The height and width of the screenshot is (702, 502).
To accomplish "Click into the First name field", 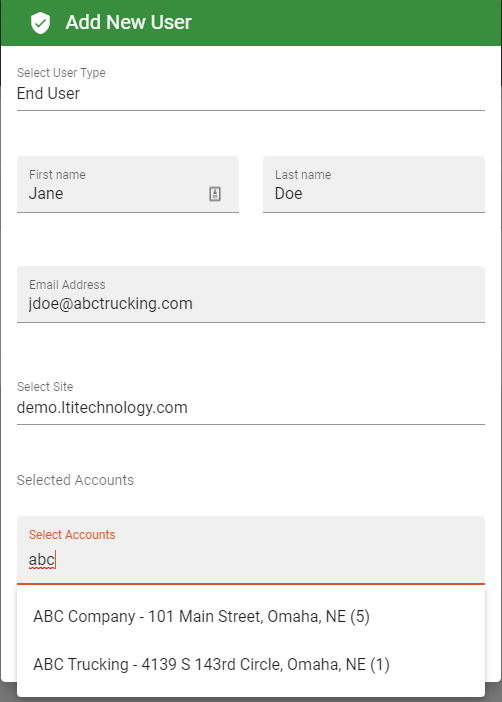I will click(x=128, y=184).
